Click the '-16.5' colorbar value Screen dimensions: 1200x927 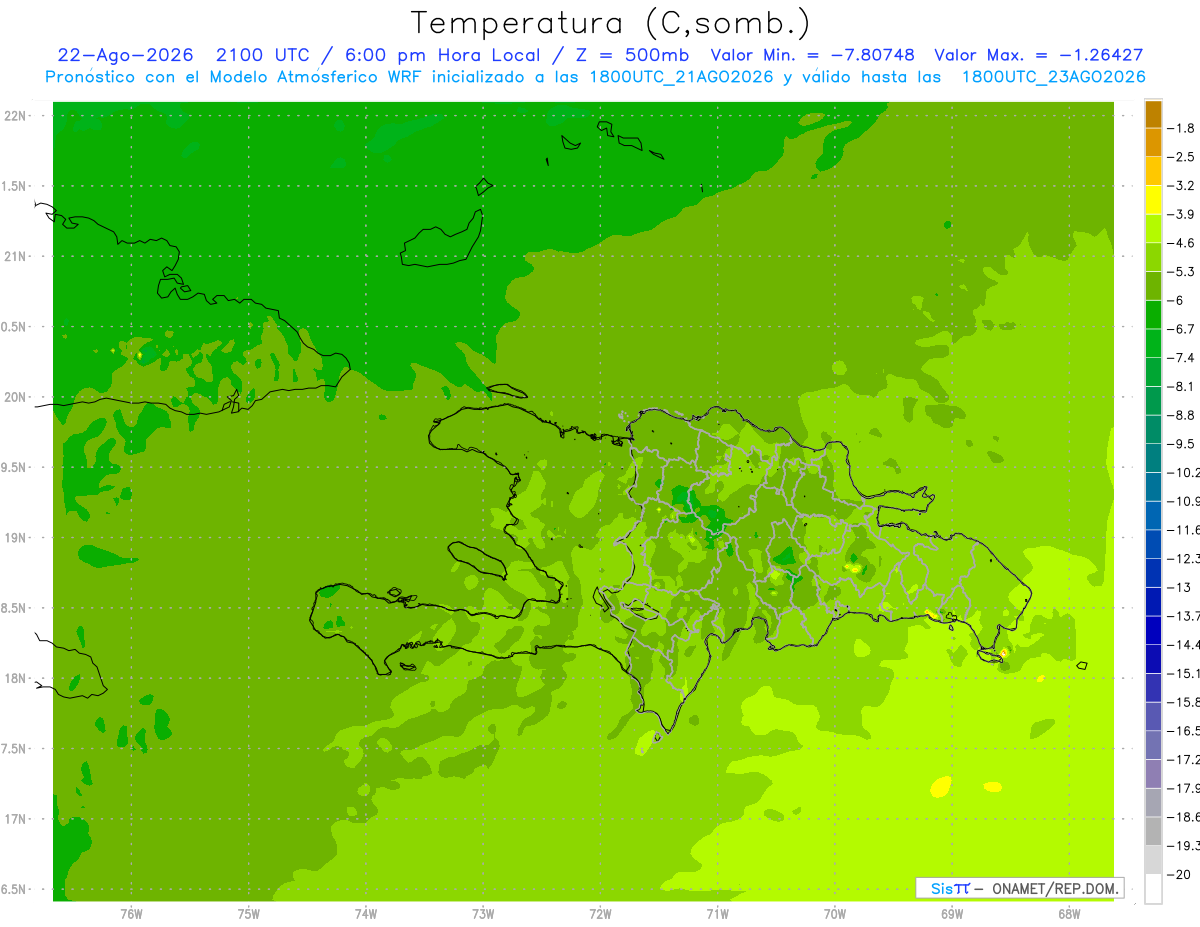click(x=1184, y=731)
